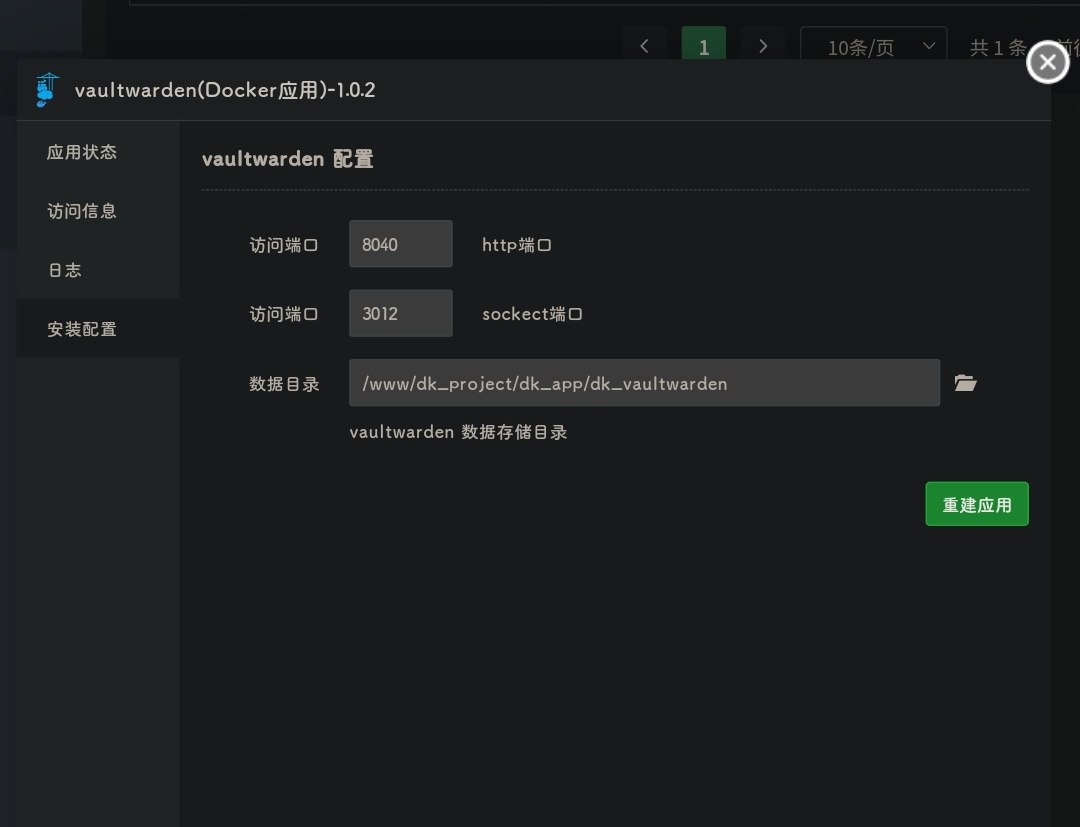Go to next page with right chevron icon
Image resolution: width=1080 pixels, height=827 pixels.
pos(763,45)
